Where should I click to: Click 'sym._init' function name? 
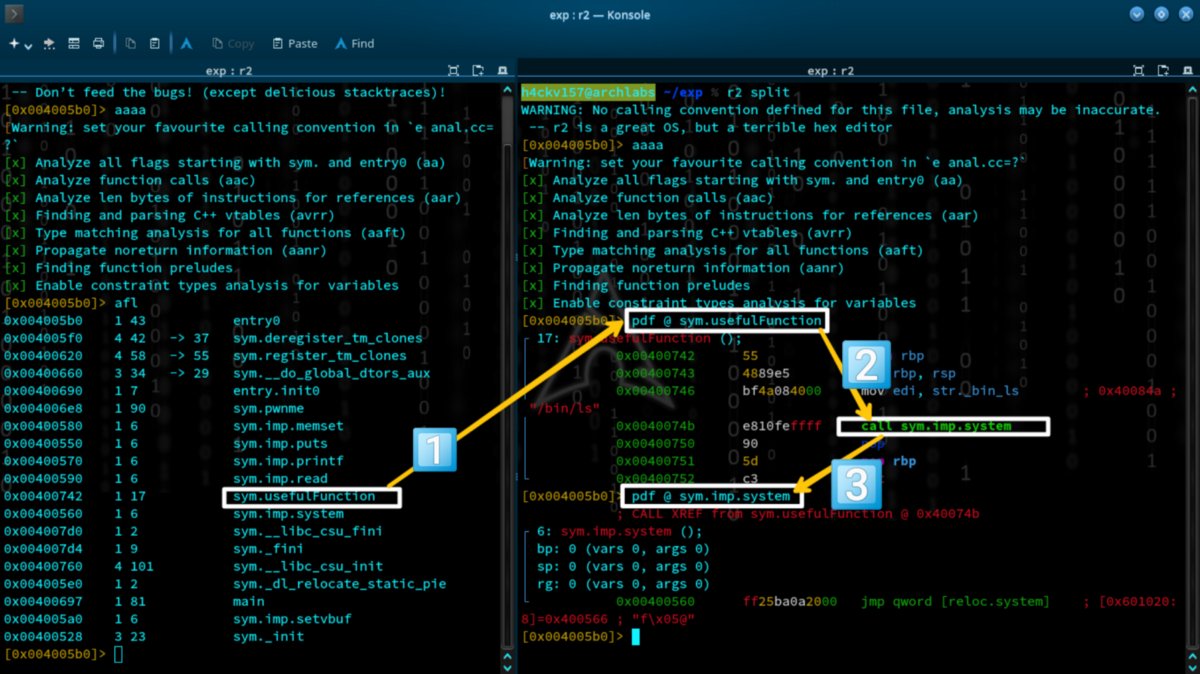click(268, 636)
